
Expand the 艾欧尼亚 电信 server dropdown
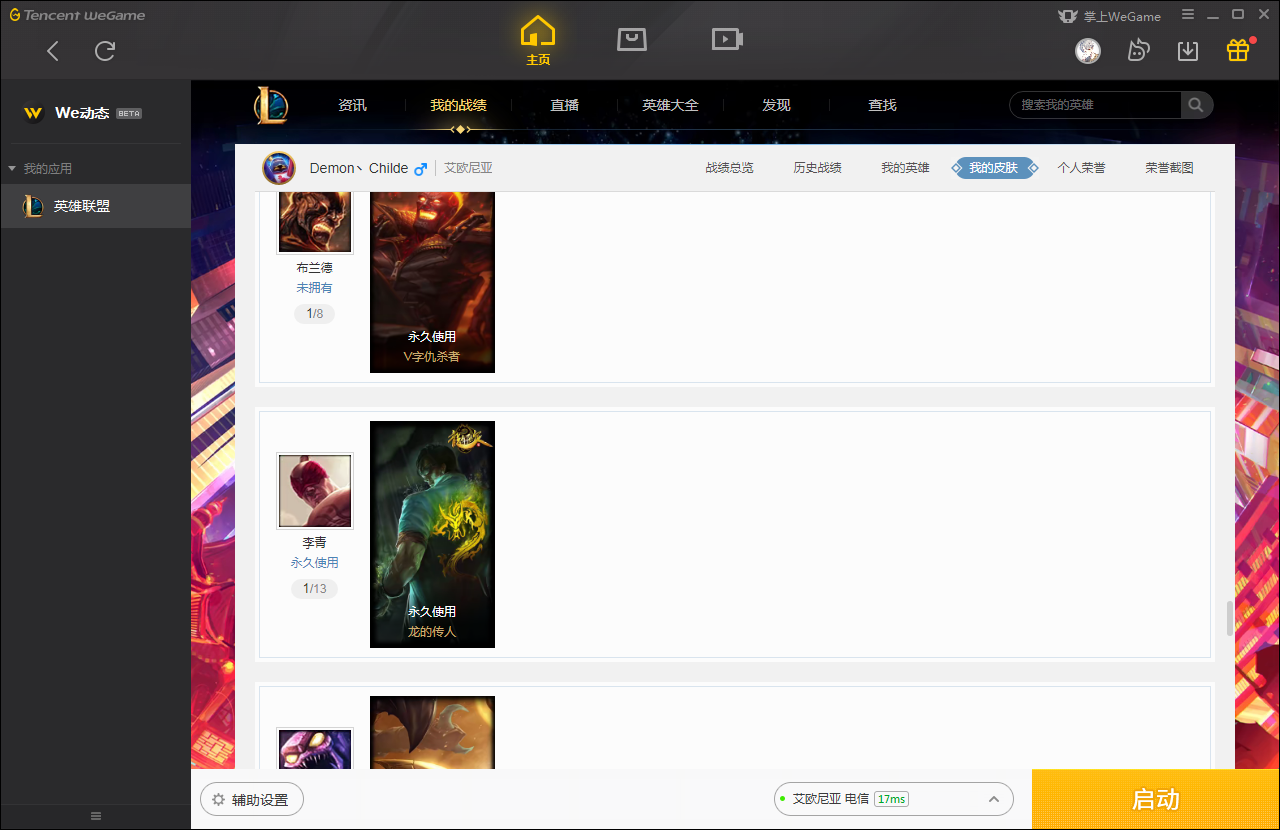pos(893,799)
